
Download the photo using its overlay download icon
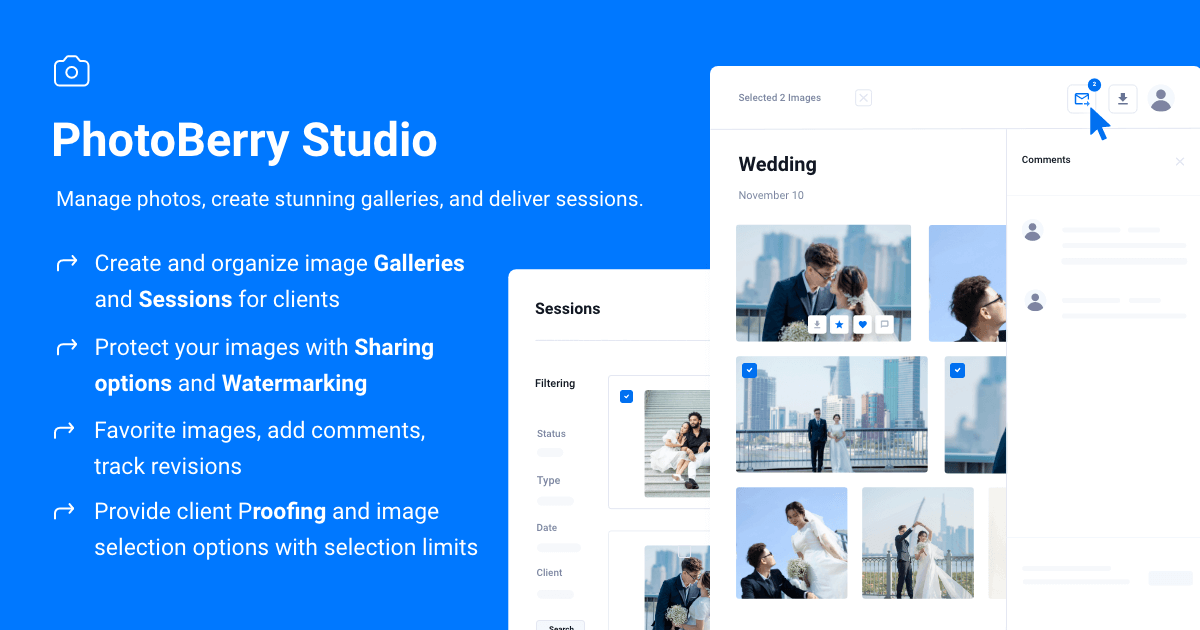[817, 324]
